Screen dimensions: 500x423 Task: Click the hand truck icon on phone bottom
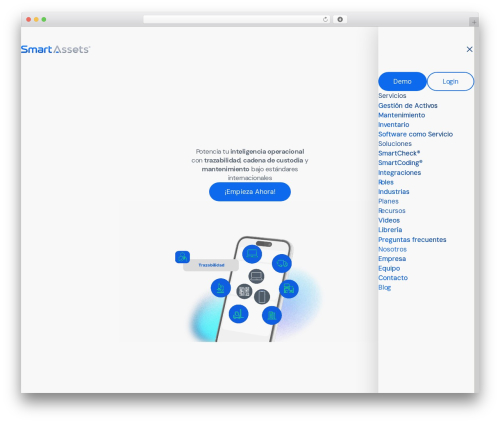click(238, 314)
